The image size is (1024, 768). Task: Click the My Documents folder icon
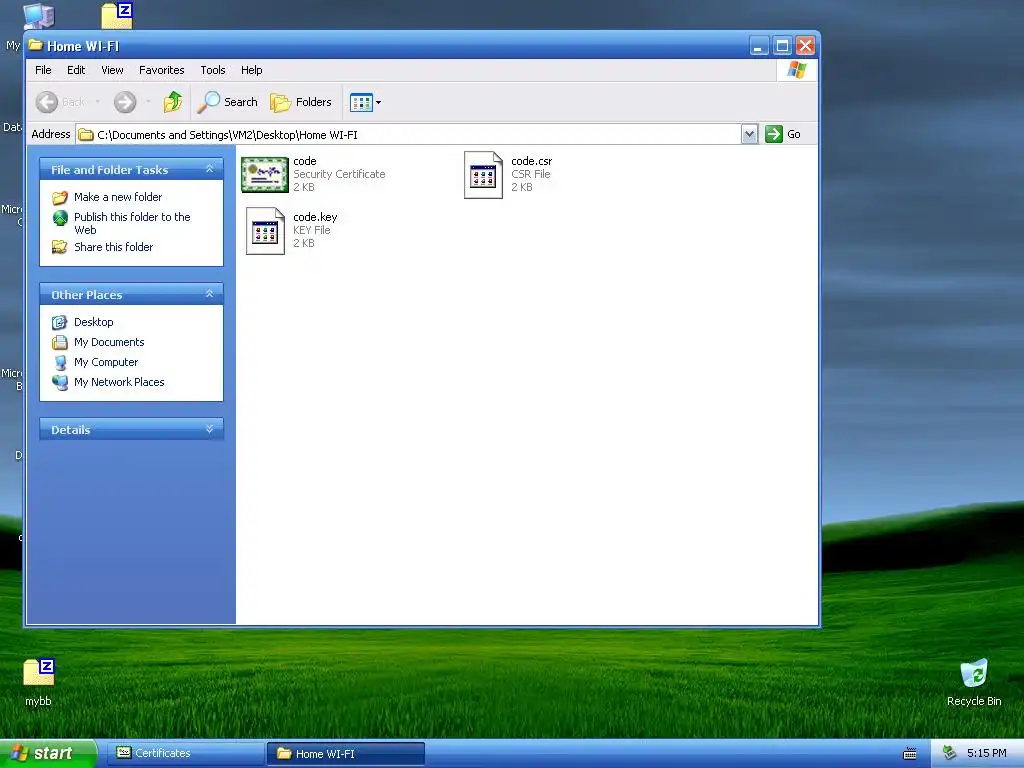60,342
